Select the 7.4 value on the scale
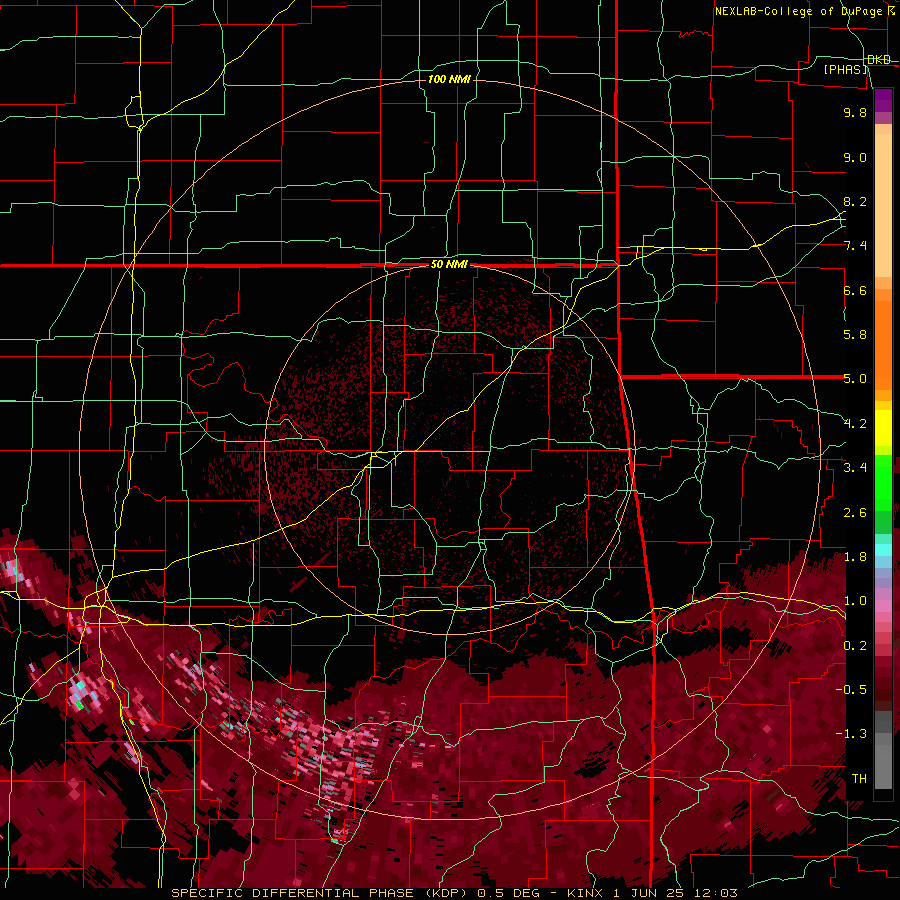 [855, 246]
